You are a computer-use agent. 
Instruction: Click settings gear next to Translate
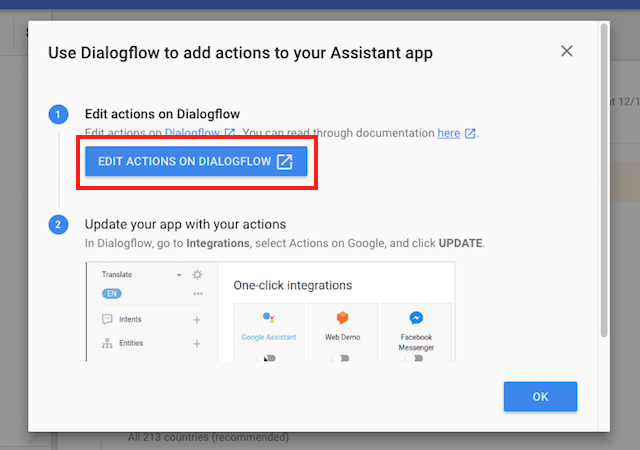click(x=197, y=274)
